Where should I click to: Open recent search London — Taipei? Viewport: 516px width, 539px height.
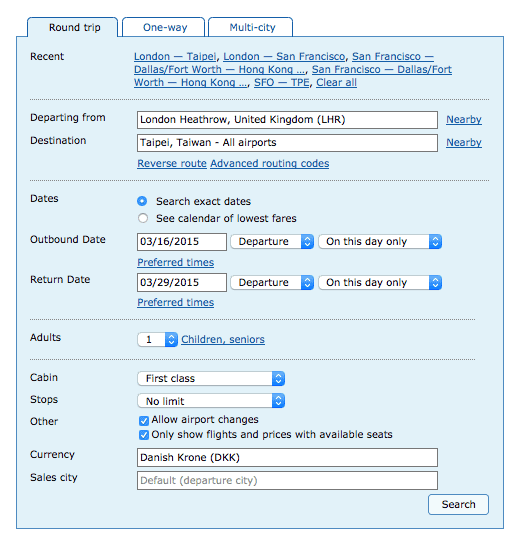pyautogui.click(x=175, y=56)
